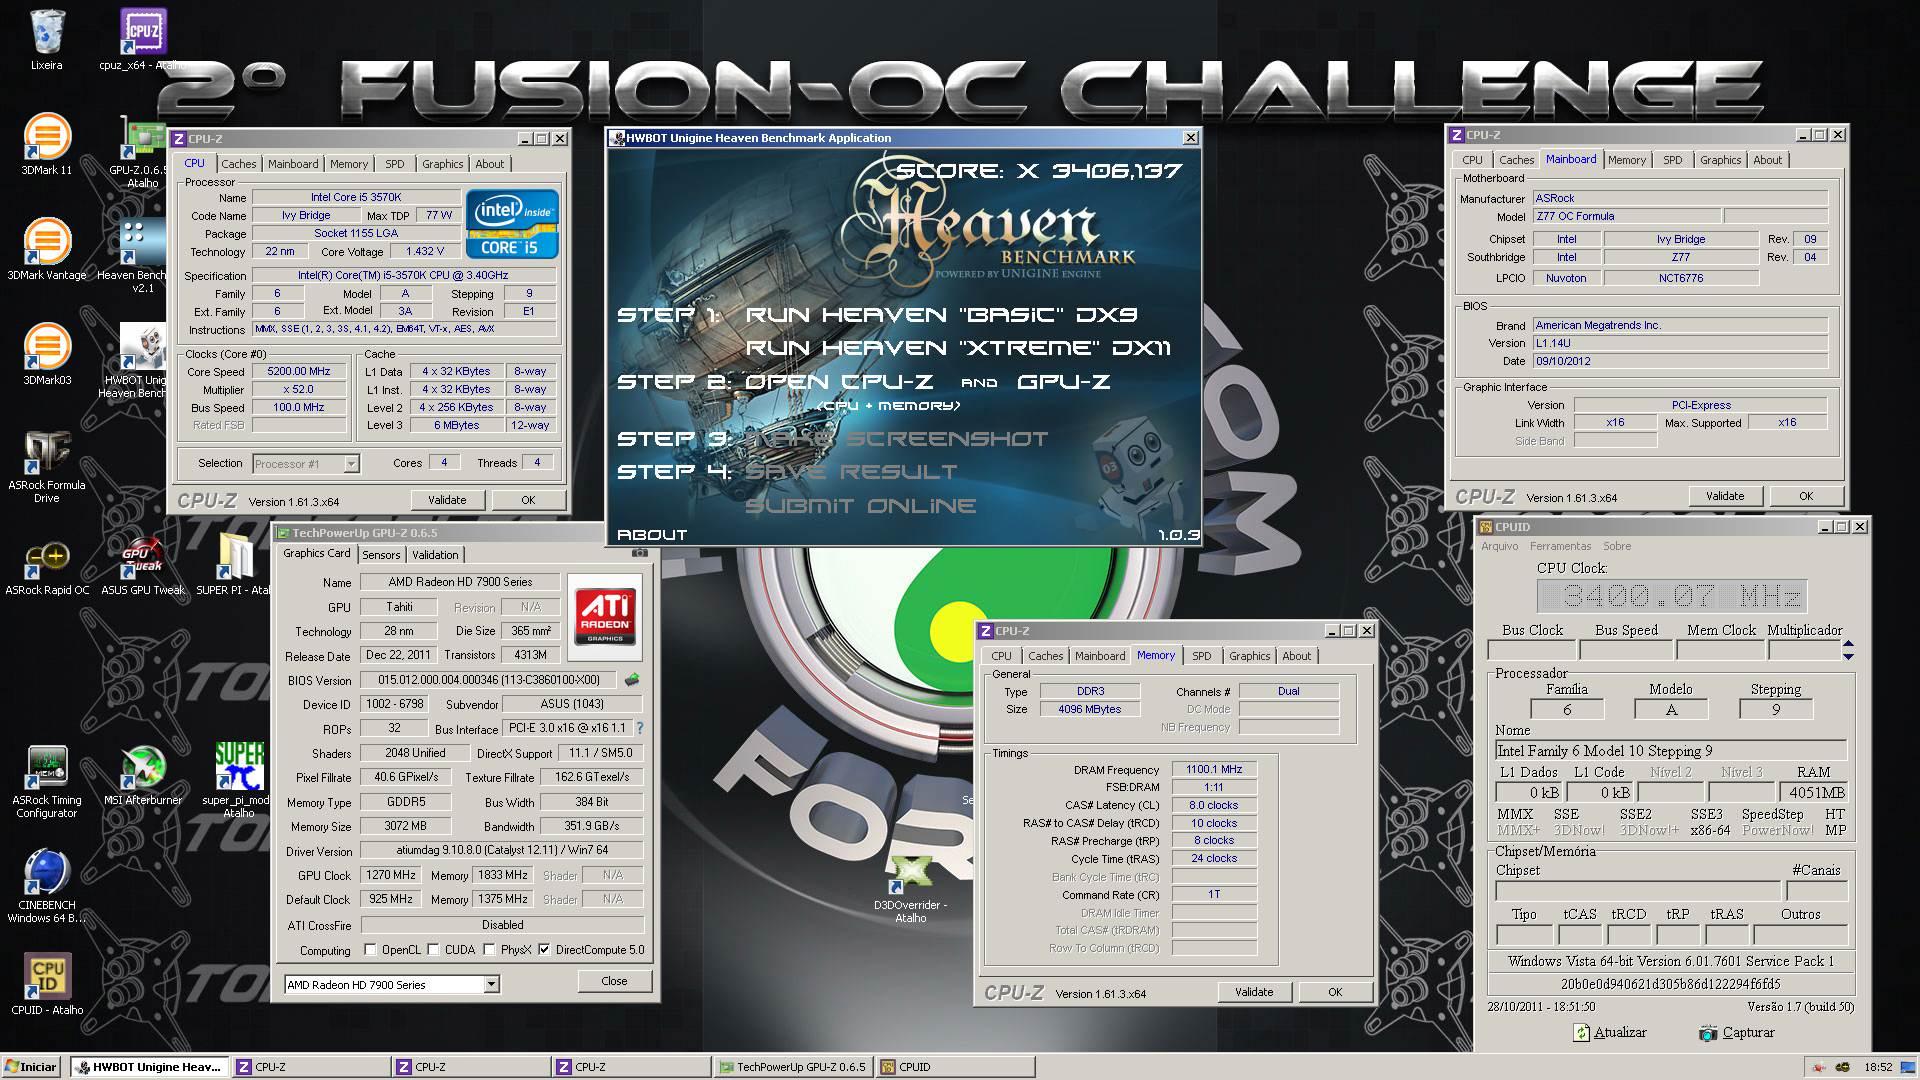
Task: Click OK in CPU-Z Mainboard window
Action: coord(1806,496)
